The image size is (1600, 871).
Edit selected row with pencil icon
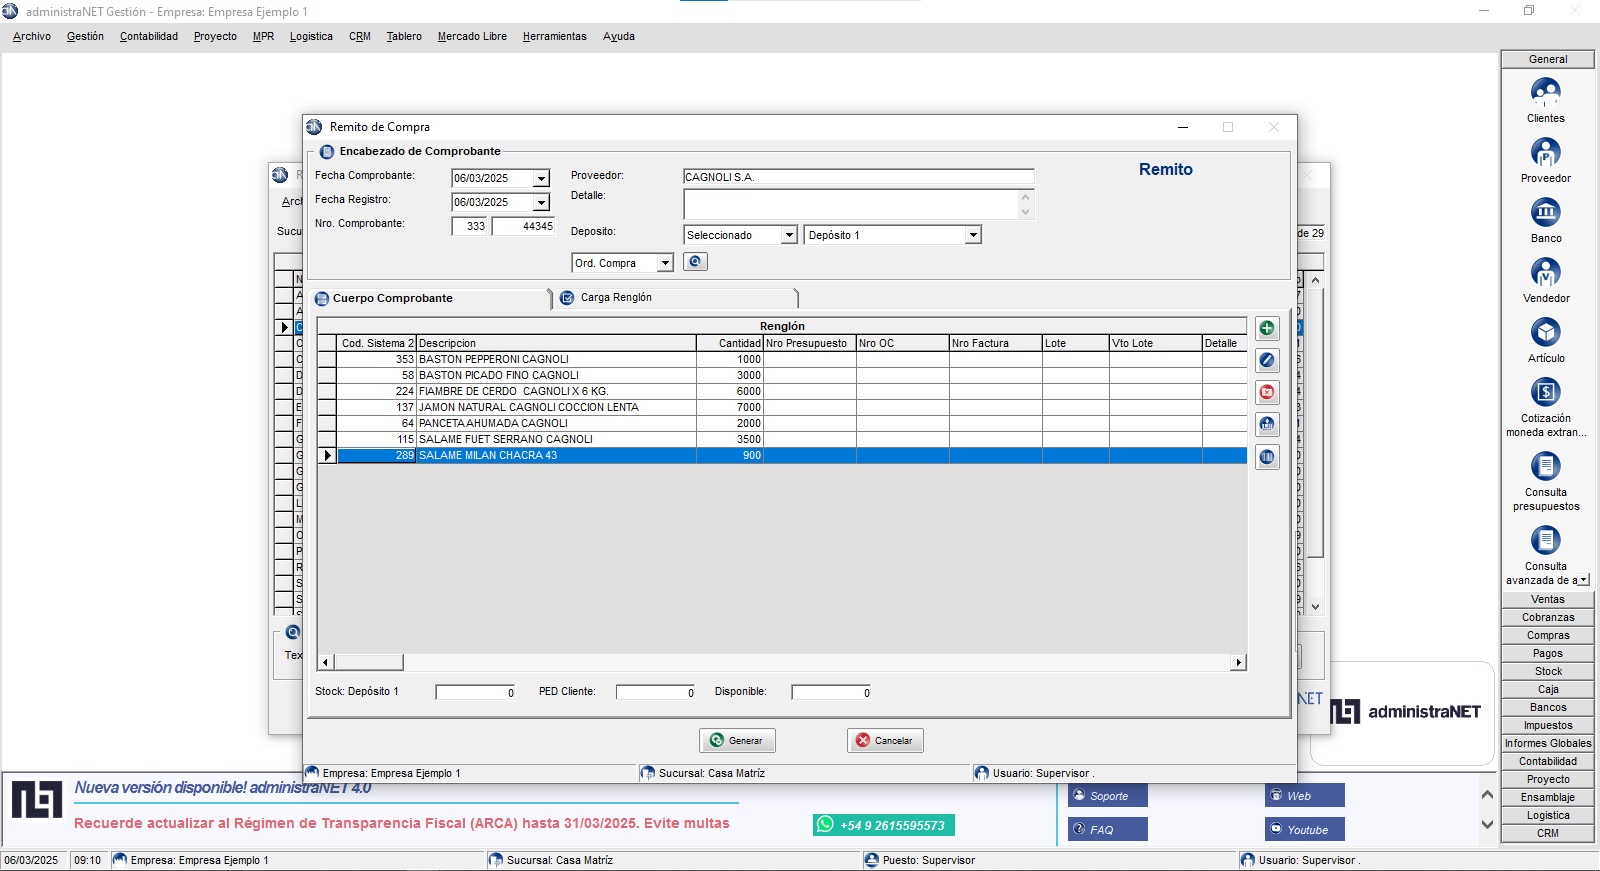(1267, 360)
